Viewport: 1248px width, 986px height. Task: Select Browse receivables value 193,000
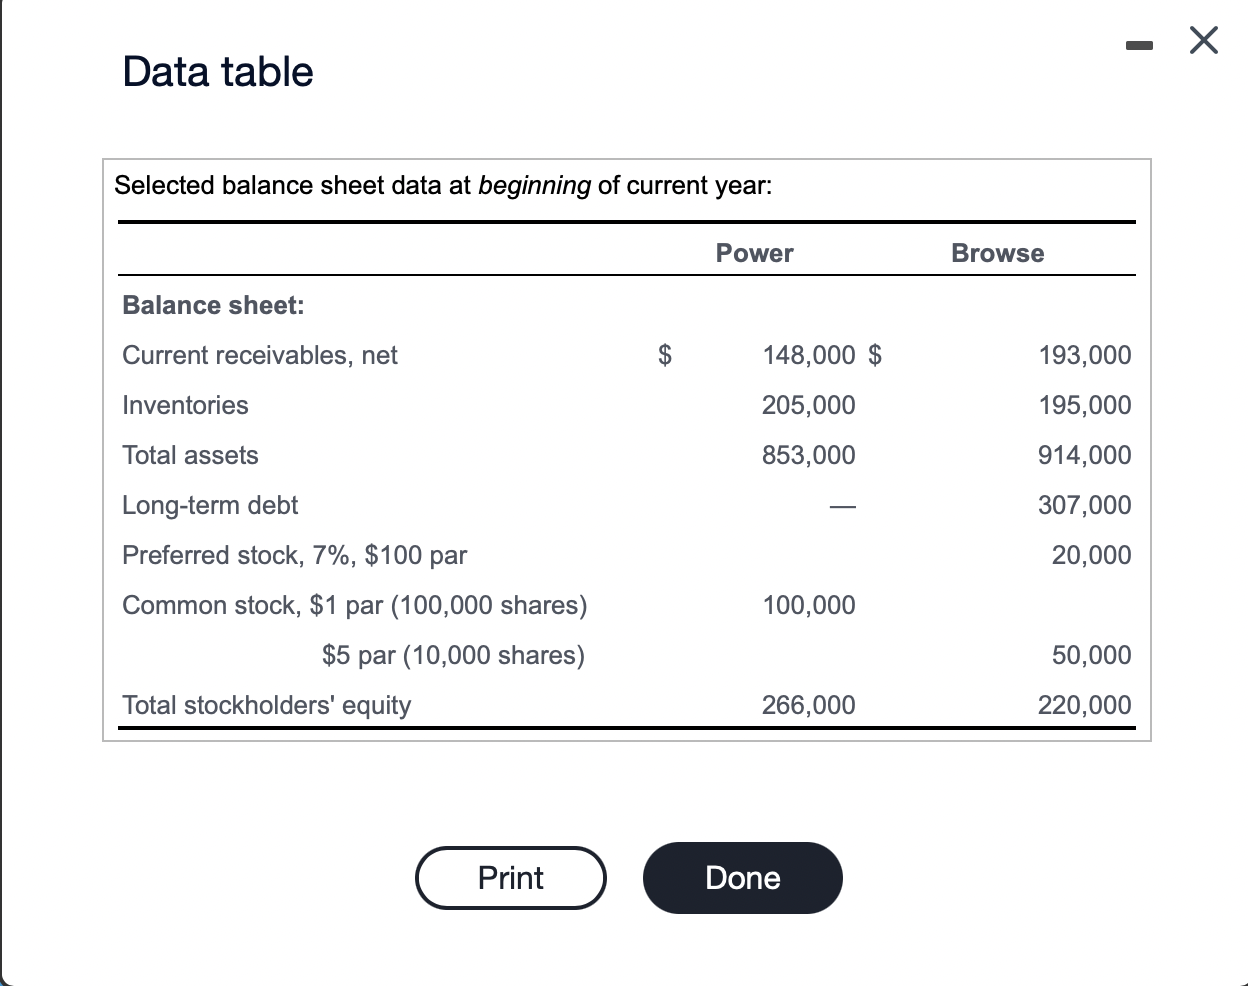point(1085,355)
